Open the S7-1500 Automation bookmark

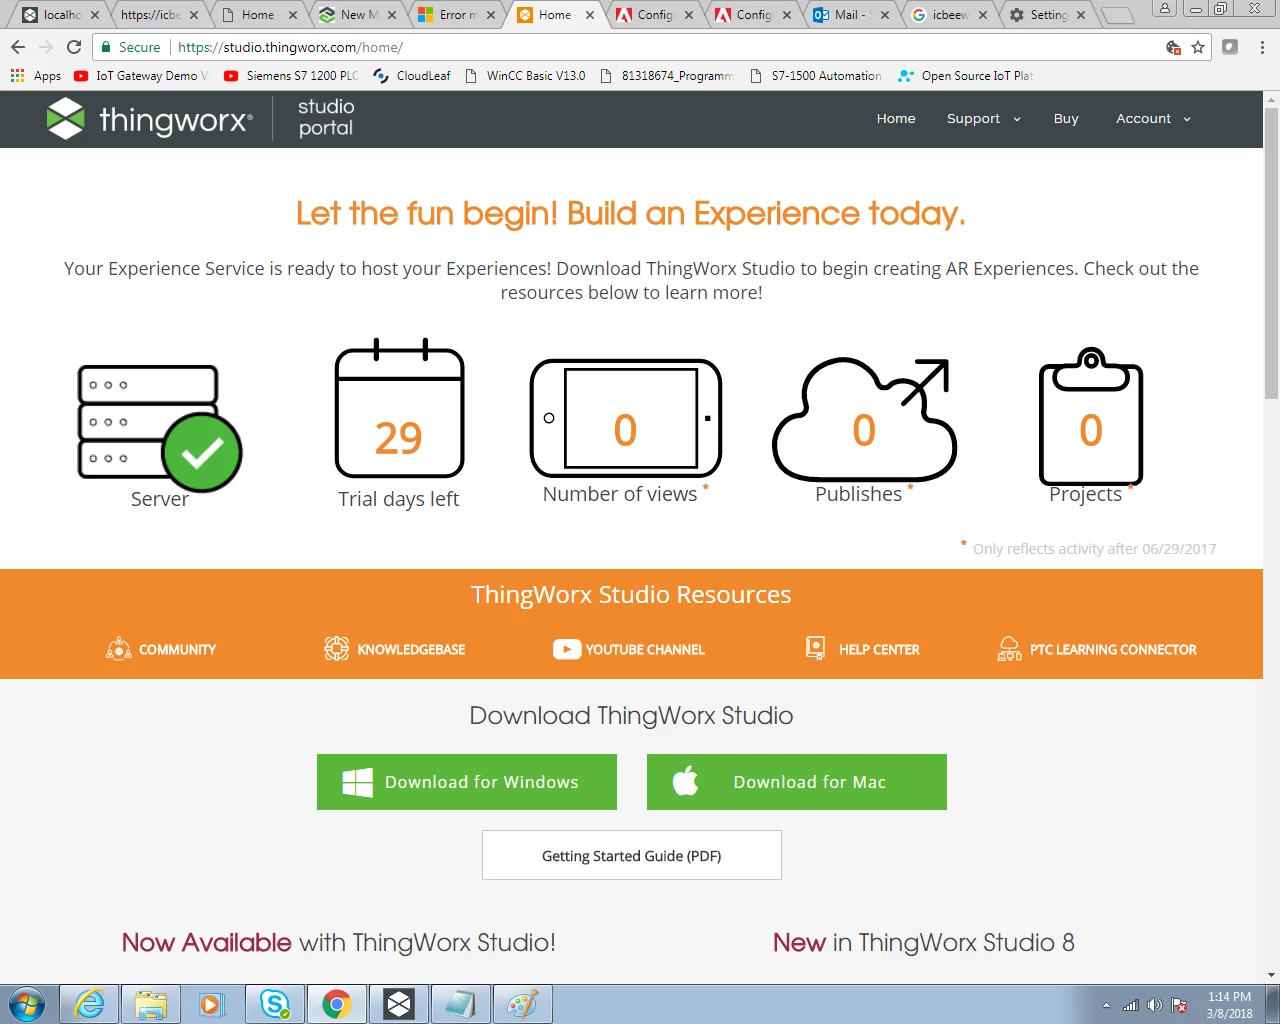pos(815,75)
